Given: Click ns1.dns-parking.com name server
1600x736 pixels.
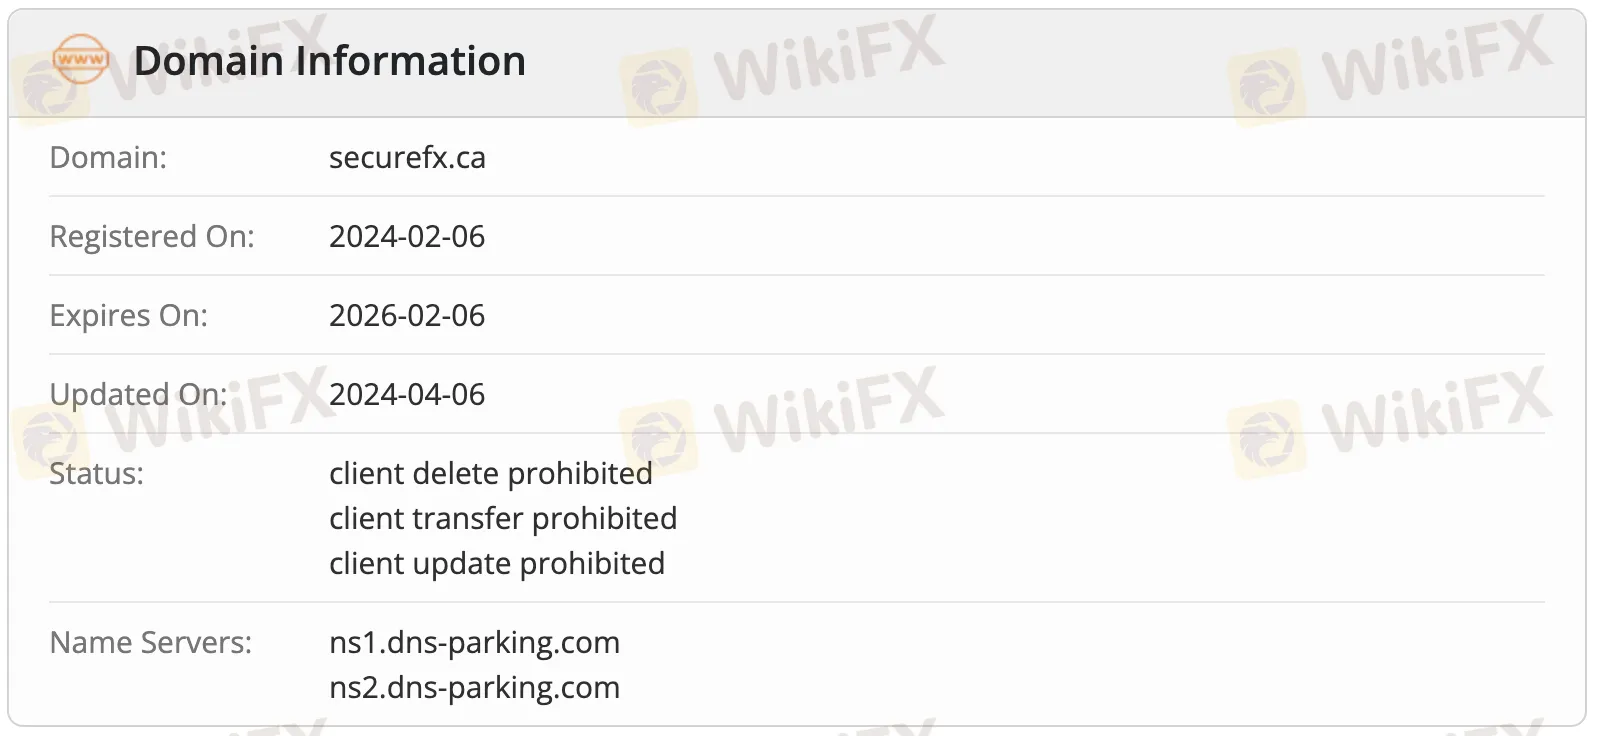Looking at the screenshot, I should [475, 642].
